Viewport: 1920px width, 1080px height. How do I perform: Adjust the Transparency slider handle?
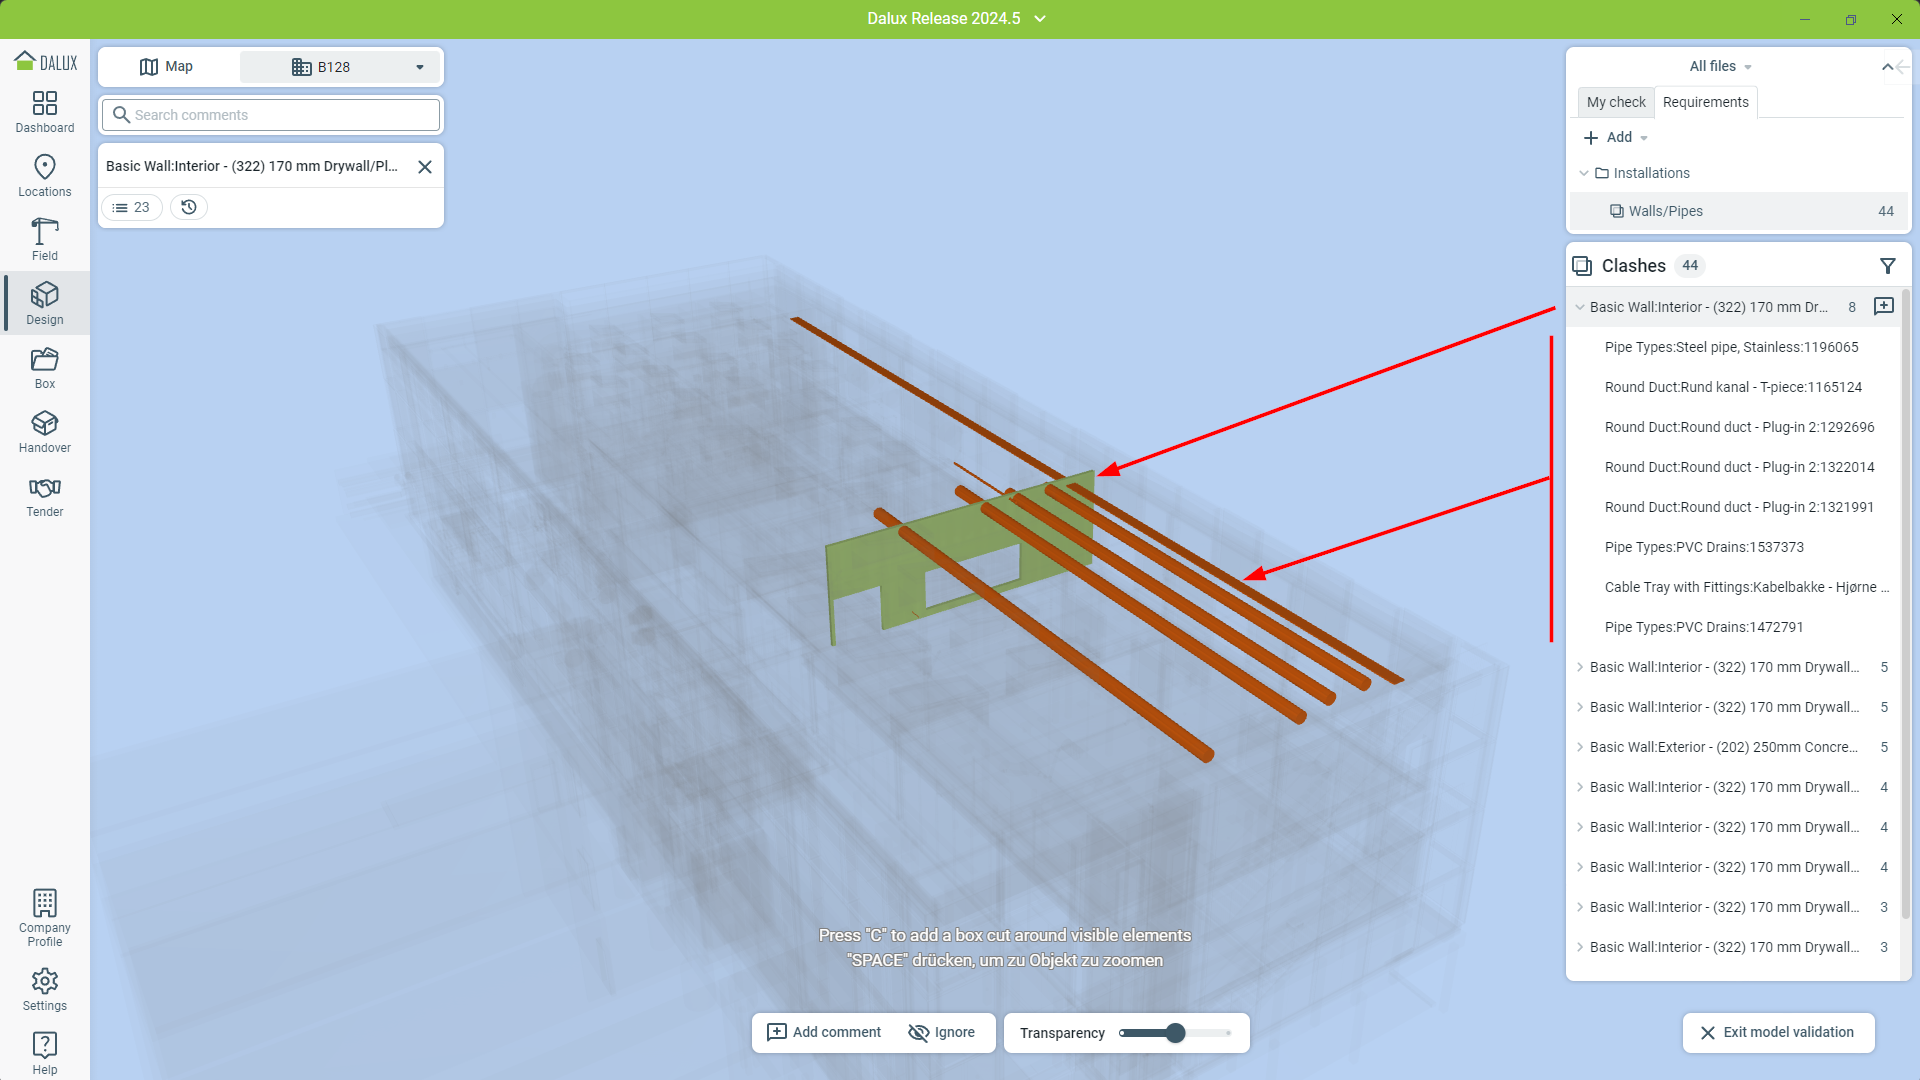tap(1176, 1033)
